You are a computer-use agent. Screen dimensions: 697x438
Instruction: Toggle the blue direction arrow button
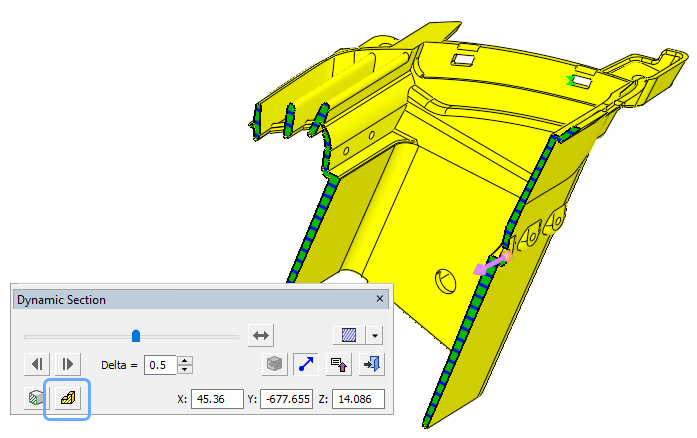click(x=306, y=364)
